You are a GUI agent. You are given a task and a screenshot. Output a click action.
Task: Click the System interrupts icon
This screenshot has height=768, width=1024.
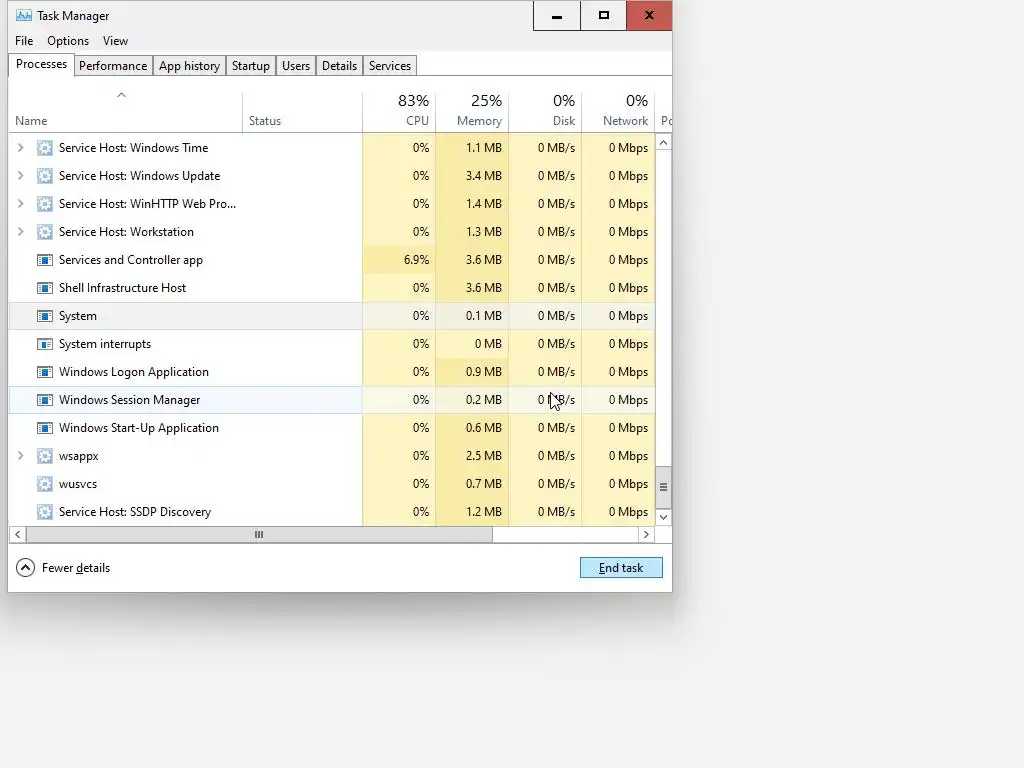pos(44,344)
